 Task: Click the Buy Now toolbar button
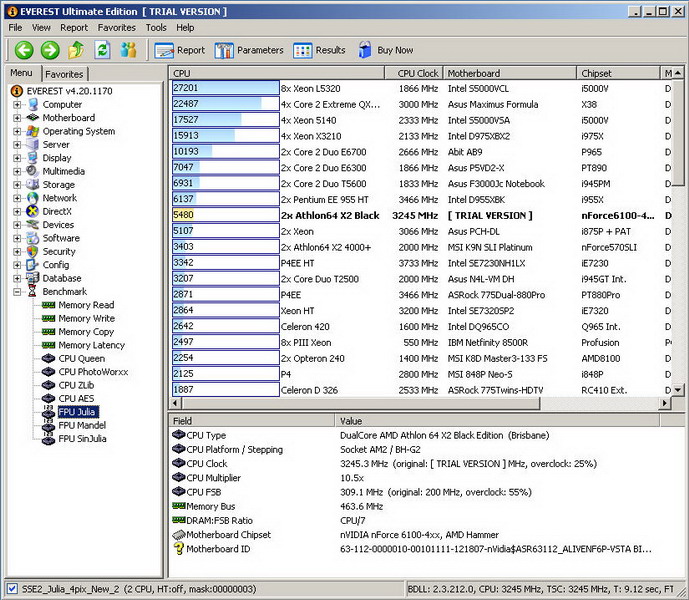pos(384,50)
